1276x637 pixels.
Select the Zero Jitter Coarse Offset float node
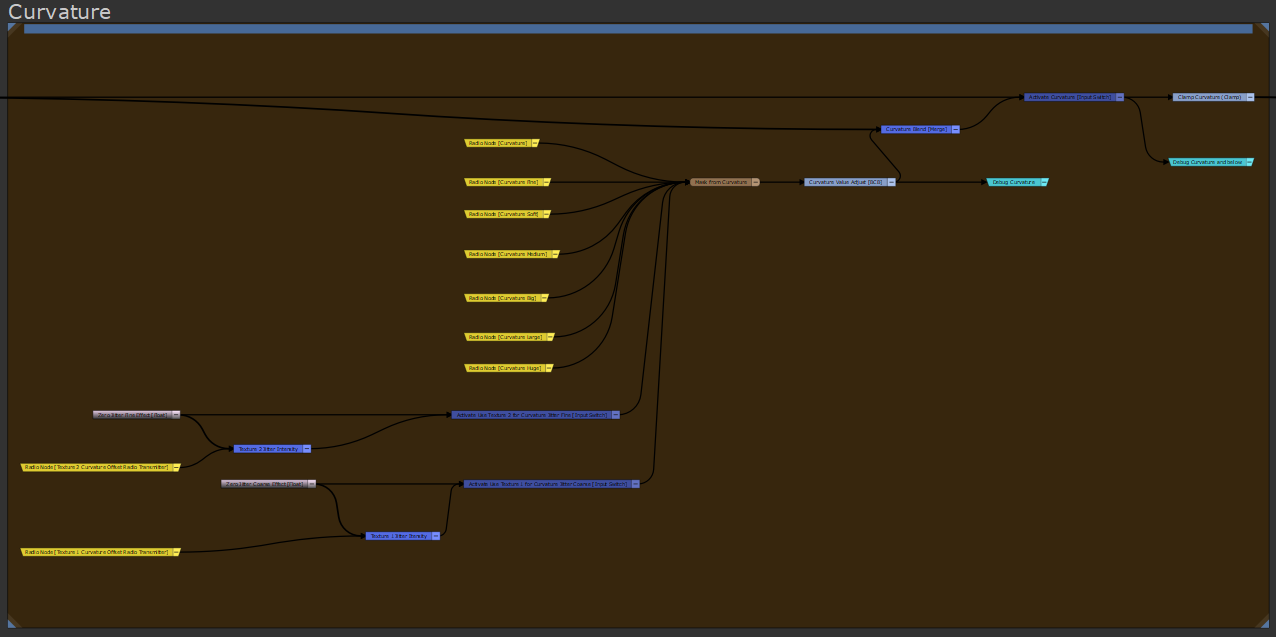point(264,484)
